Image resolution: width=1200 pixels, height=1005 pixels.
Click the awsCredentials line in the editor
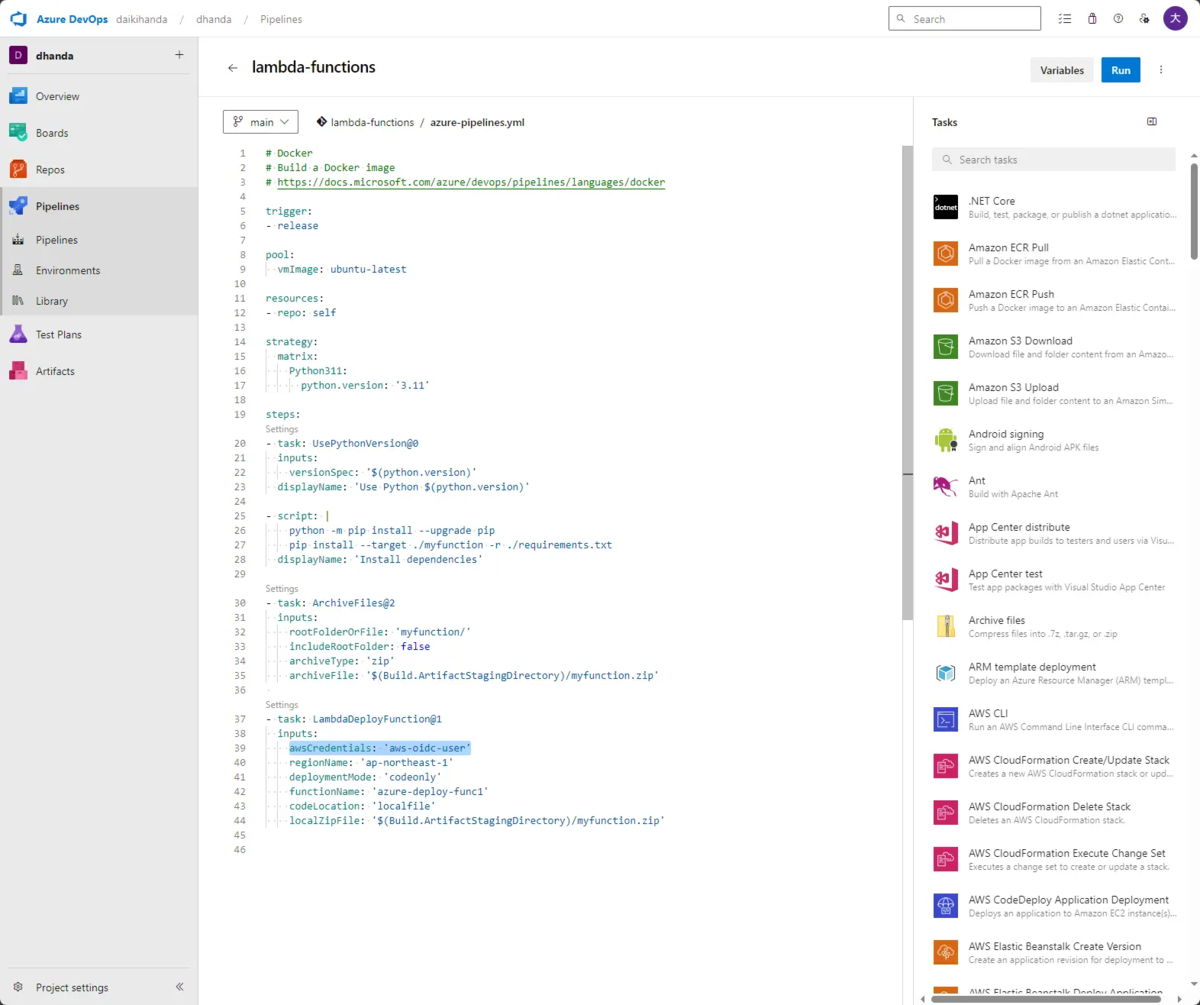coord(380,748)
